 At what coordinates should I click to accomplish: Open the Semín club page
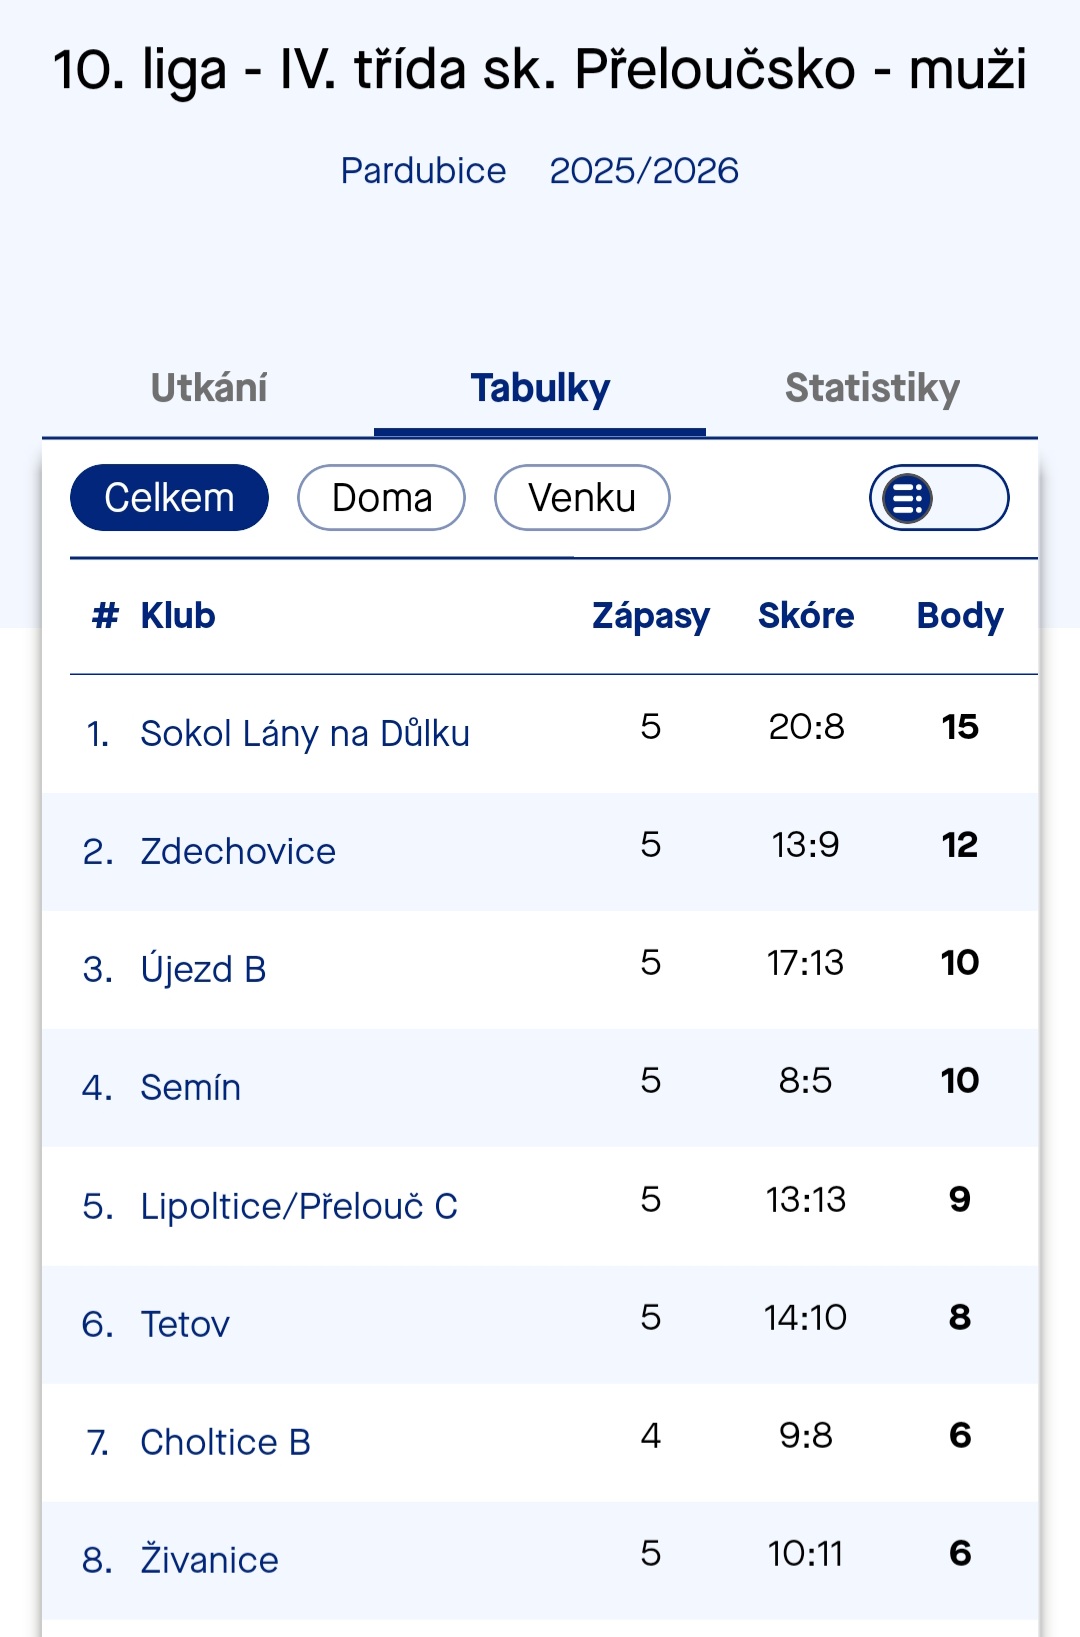tap(190, 1088)
